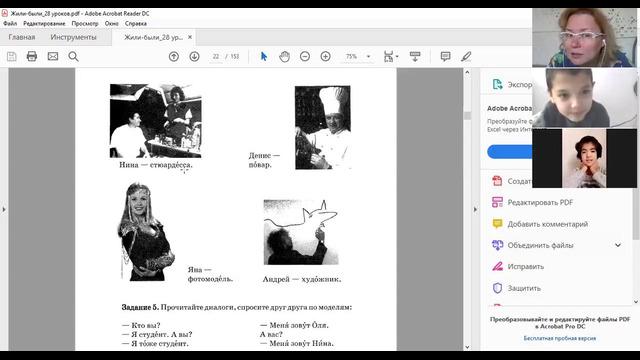Click the document scrollbar down arrow
Screen dimensions: 640x360
coord(467,347)
